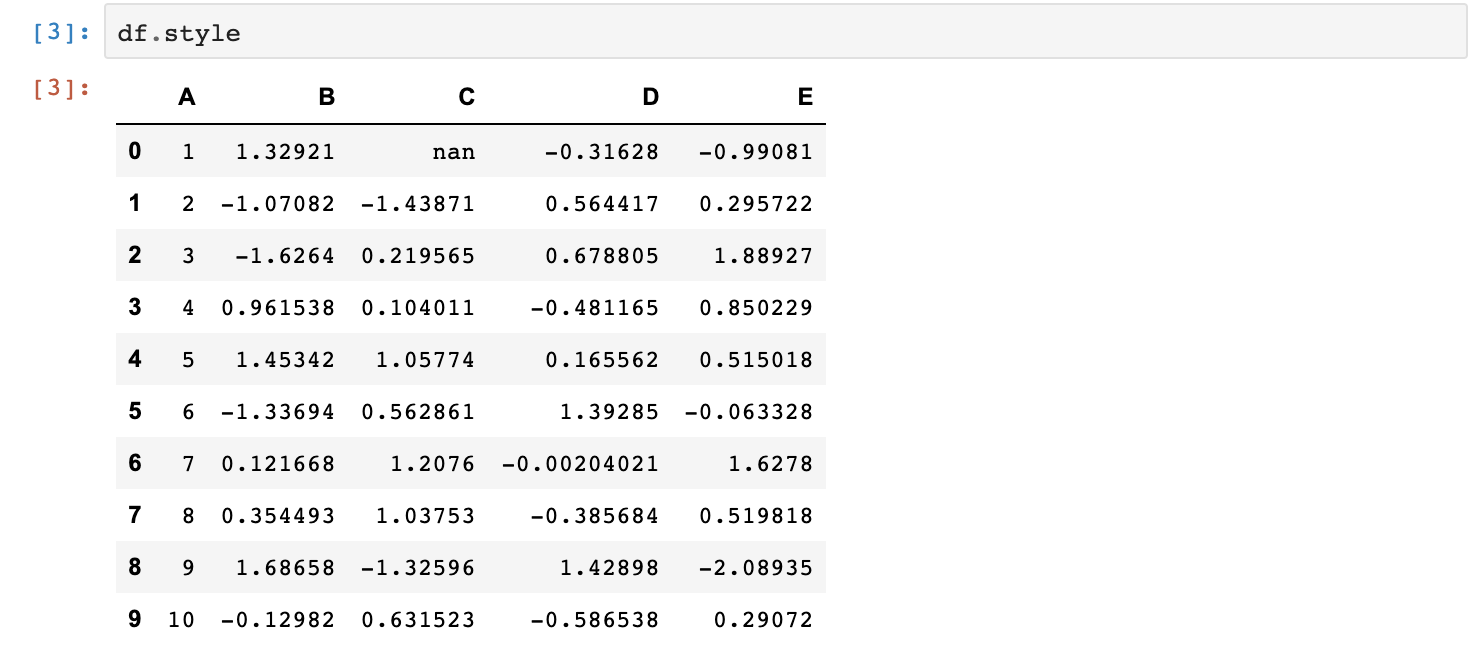Click column header A

[x=186, y=97]
